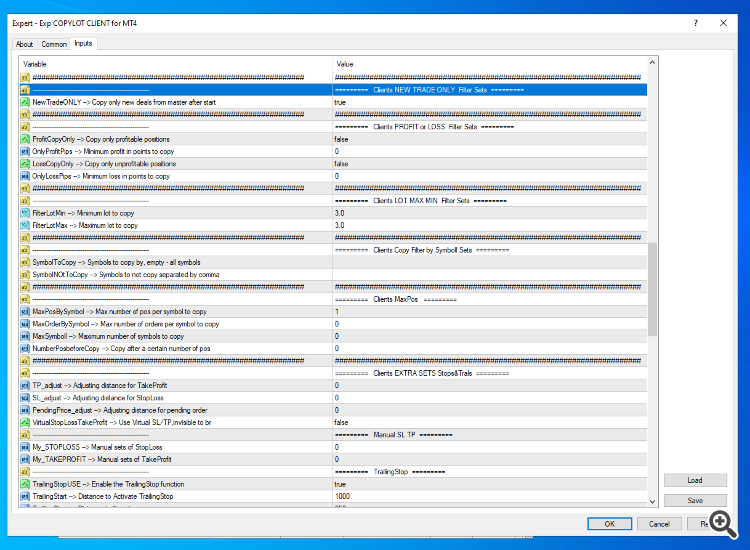Click 'SL_adjust --> Adjusting distance for StopLoss' label
Screen dimensions: 750x550
tap(98, 398)
